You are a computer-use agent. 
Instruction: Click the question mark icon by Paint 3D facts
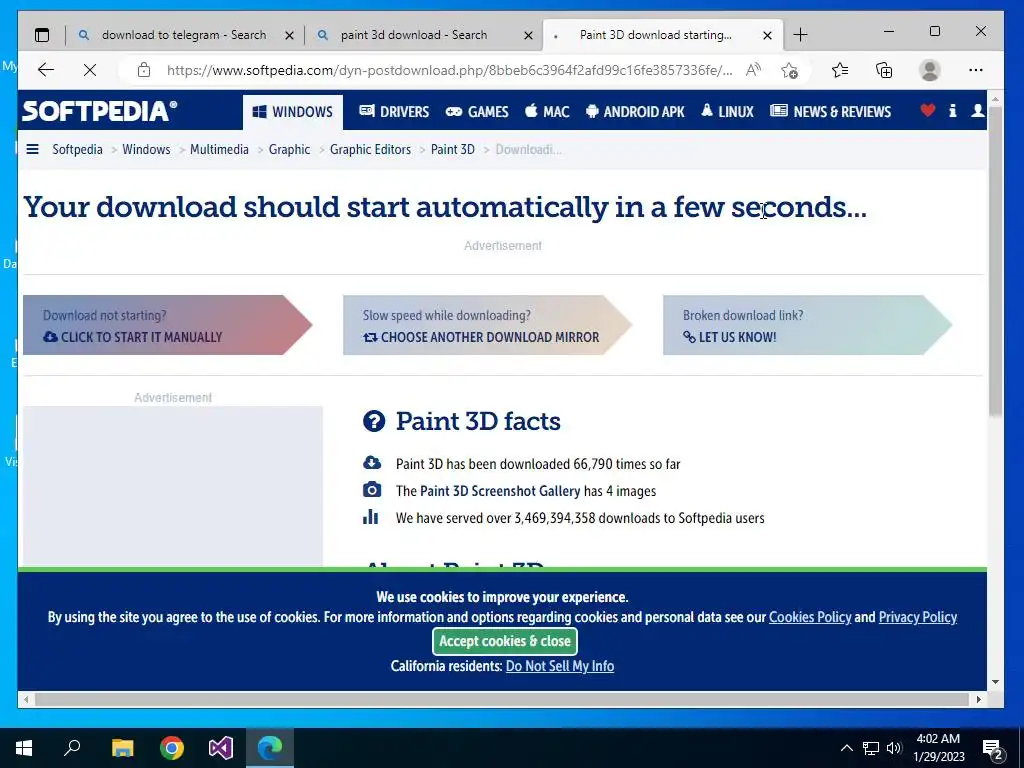coord(374,421)
